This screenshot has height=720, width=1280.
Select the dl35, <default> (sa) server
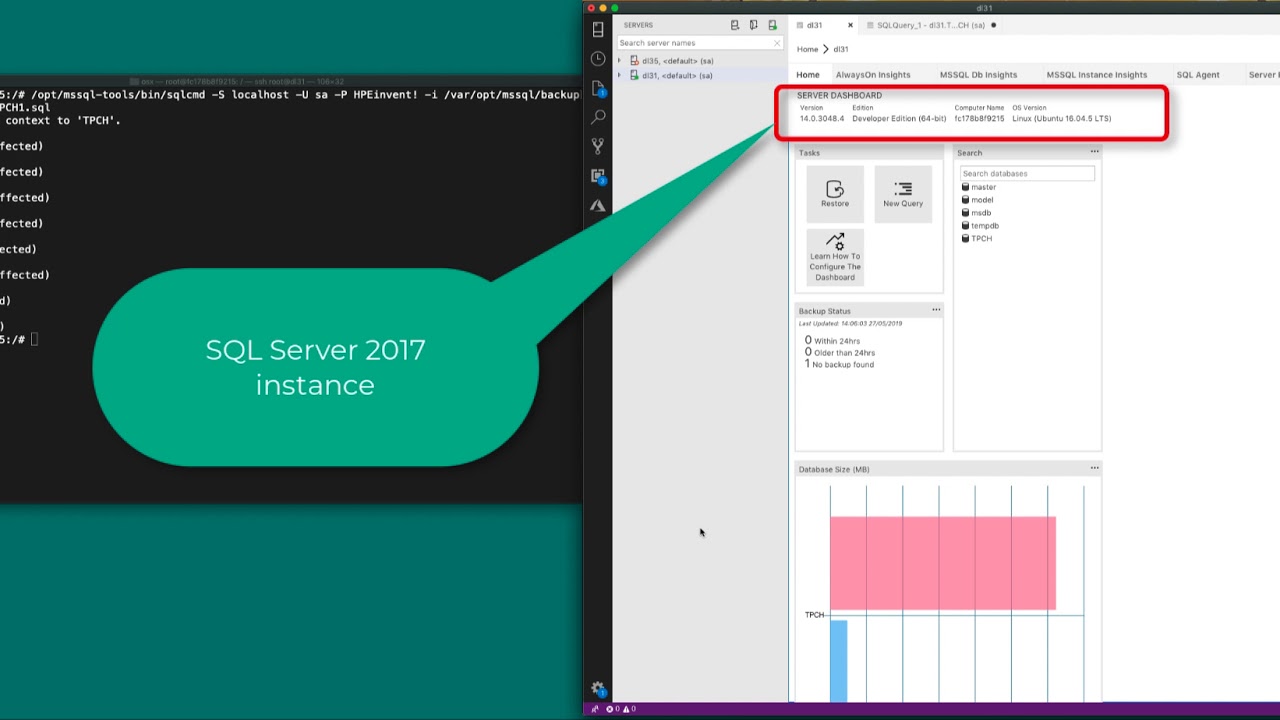[x=677, y=61]
